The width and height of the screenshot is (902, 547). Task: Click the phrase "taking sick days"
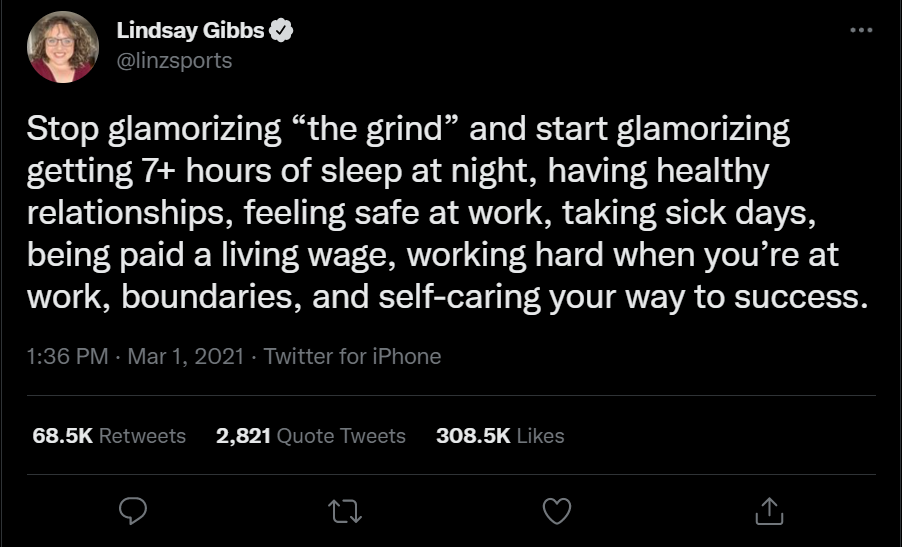(x=689, y=213)
